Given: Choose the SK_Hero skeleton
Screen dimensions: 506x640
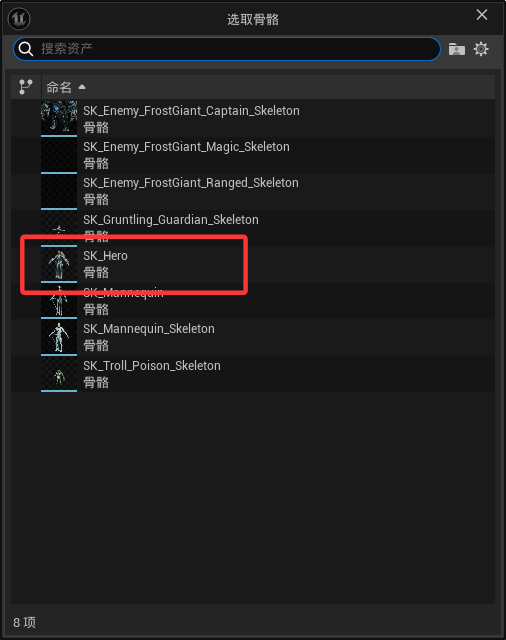Looking at the screenshot, I should point(253,264).
